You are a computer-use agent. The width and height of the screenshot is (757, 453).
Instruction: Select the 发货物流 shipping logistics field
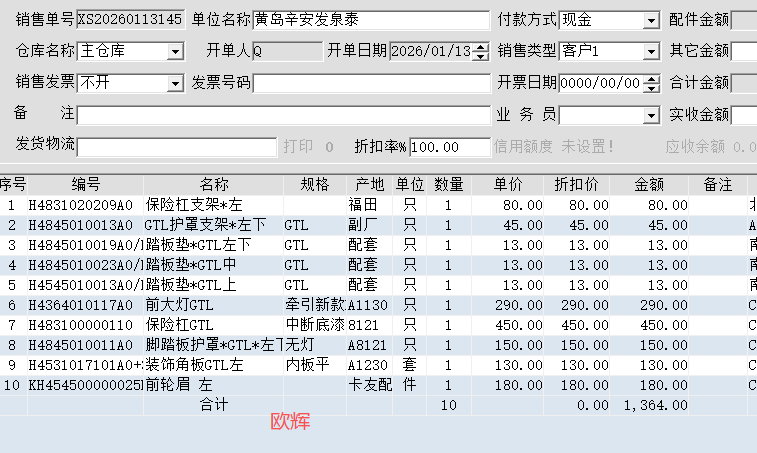176,147
